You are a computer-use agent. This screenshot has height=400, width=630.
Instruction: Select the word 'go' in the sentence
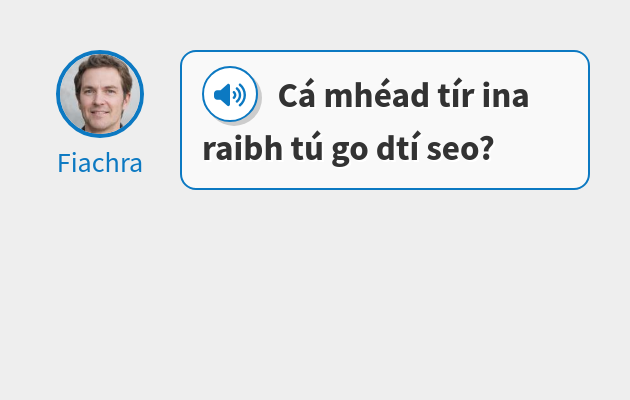350,151
